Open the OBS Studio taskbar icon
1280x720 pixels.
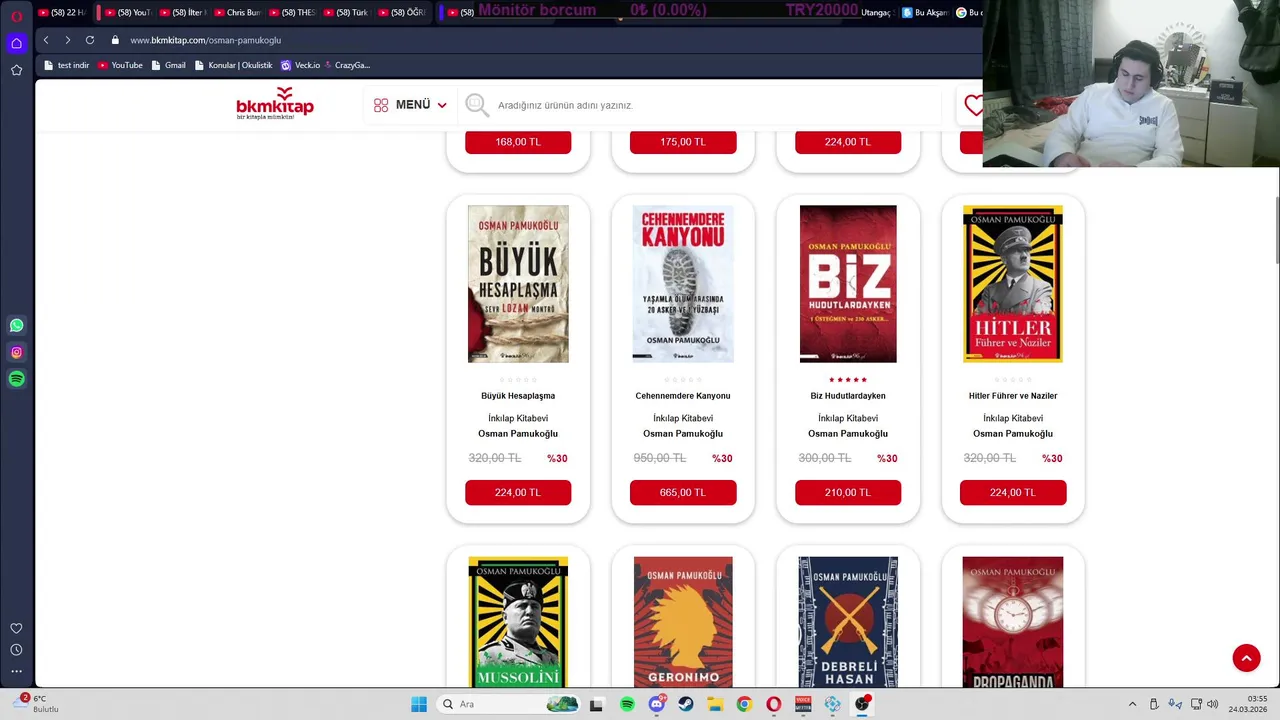point(862,704)
